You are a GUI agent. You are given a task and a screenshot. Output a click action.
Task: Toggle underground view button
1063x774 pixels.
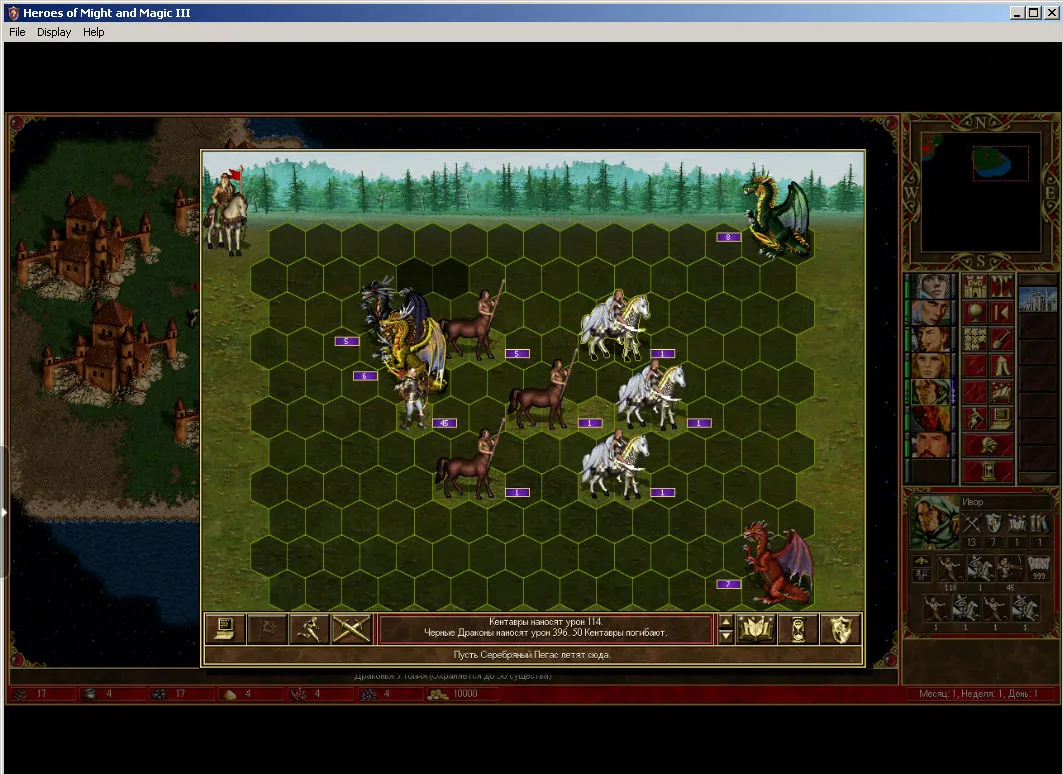click(x=1001, y=287)
